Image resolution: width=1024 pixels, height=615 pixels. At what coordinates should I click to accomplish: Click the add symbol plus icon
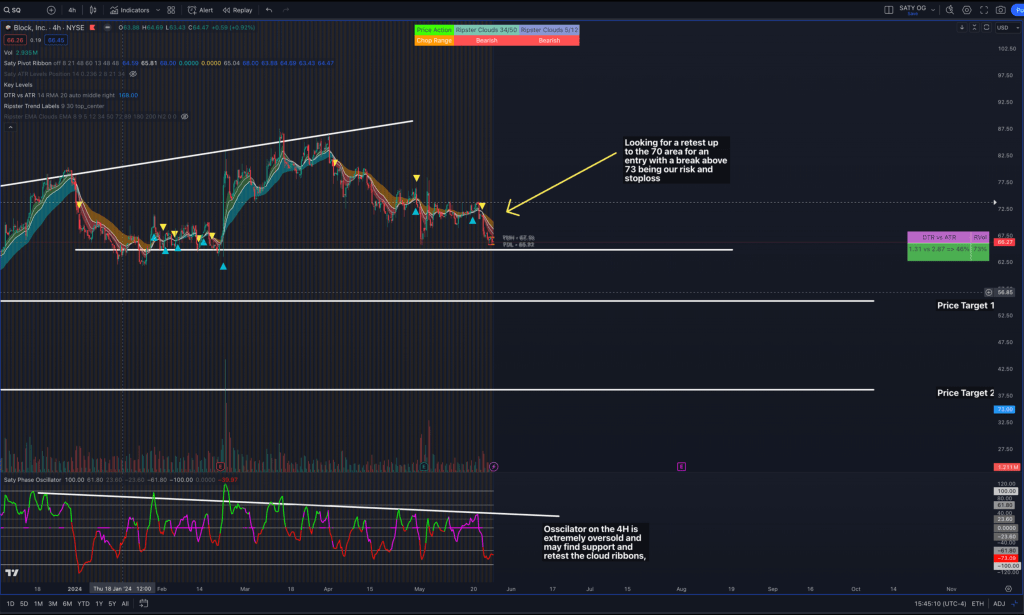(x=51, y=10)
